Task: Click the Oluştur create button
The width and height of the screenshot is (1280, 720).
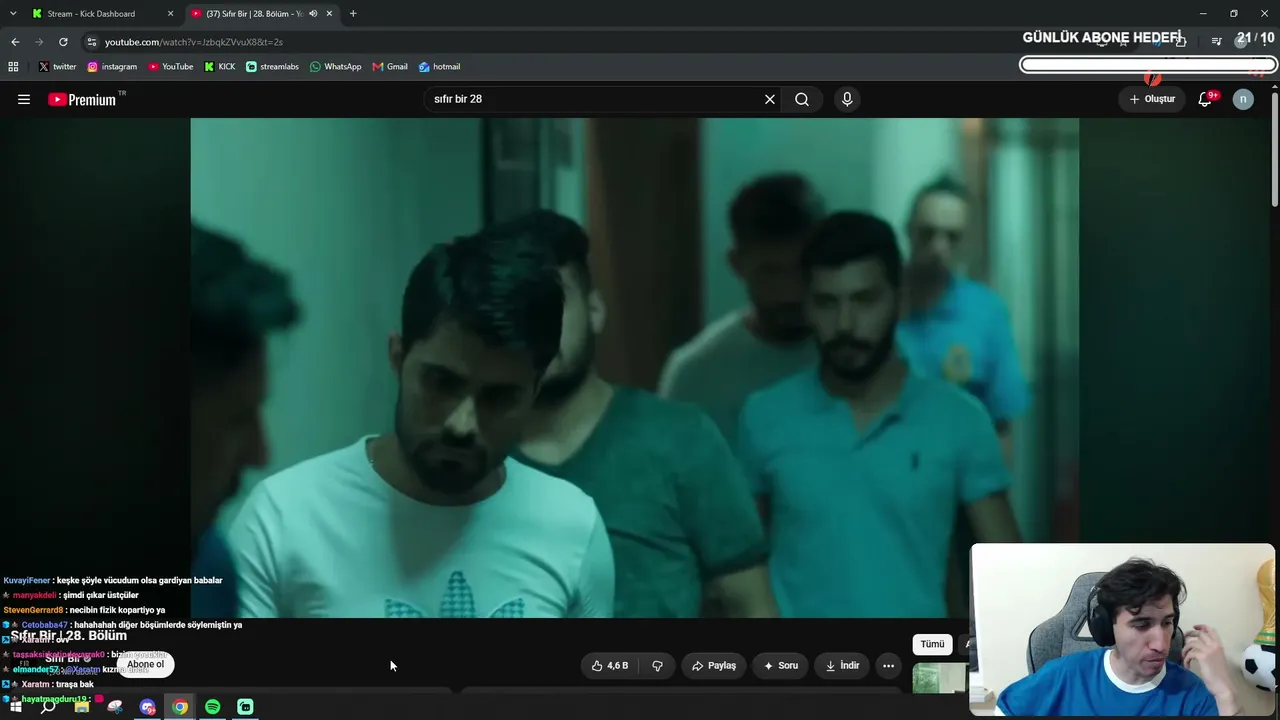Action: [x=1152, y=99]
